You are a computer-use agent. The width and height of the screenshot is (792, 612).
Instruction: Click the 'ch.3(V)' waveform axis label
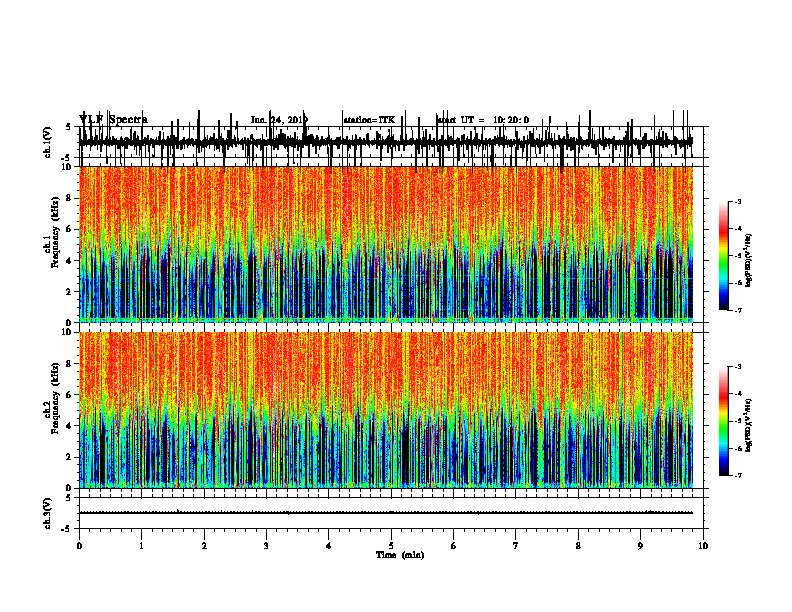point(48,513)
